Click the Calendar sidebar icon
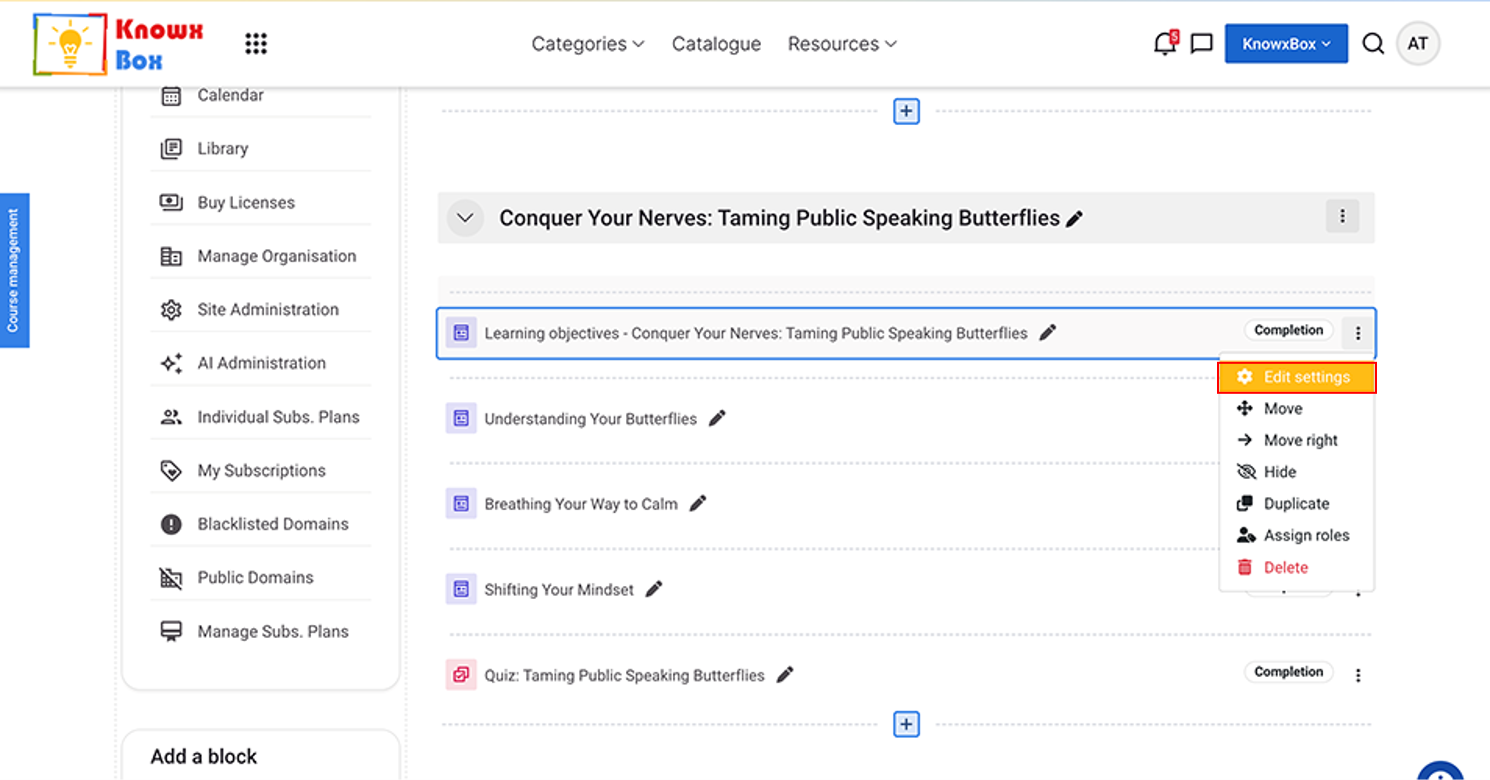The width and height of the screenshot is (1490, 780). 171,95
